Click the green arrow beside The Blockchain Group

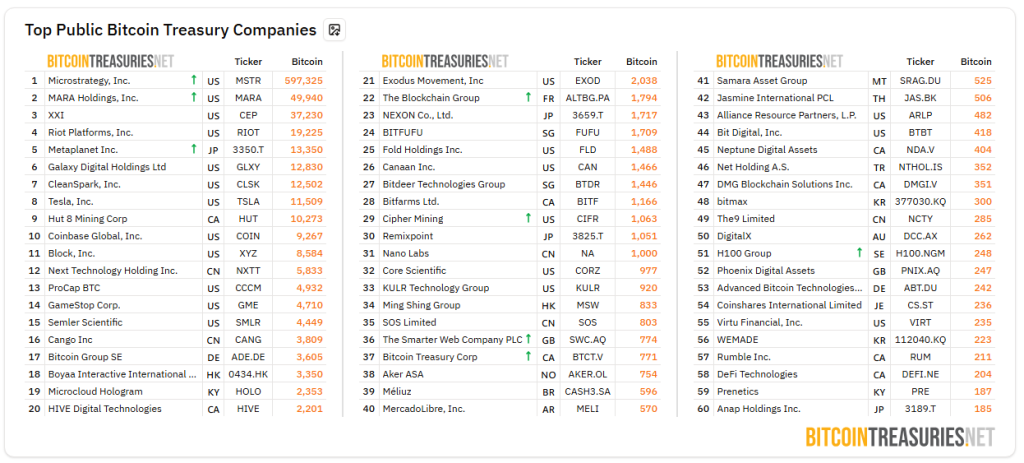pos(528,97)
